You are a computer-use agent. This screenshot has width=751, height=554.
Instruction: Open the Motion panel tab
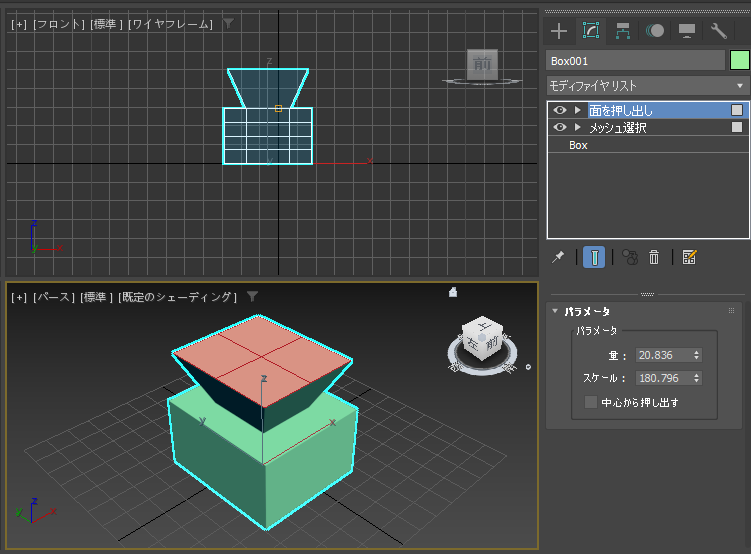(655, 31)
